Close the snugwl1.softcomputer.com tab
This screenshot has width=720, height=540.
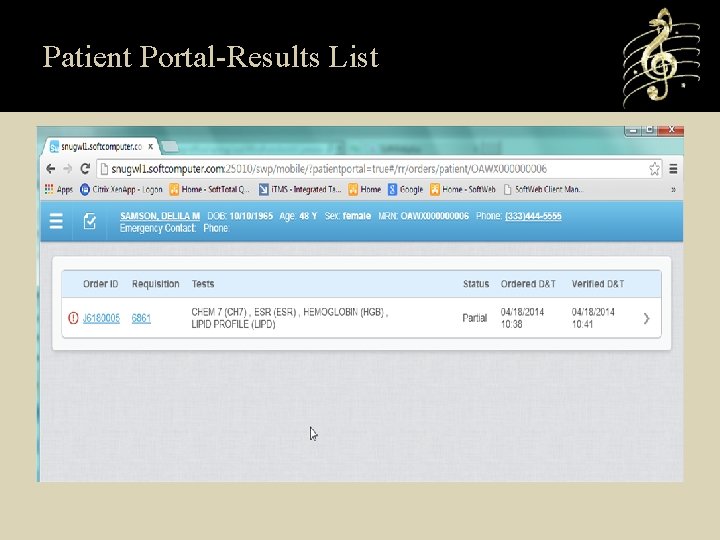(x=151, y=147)
